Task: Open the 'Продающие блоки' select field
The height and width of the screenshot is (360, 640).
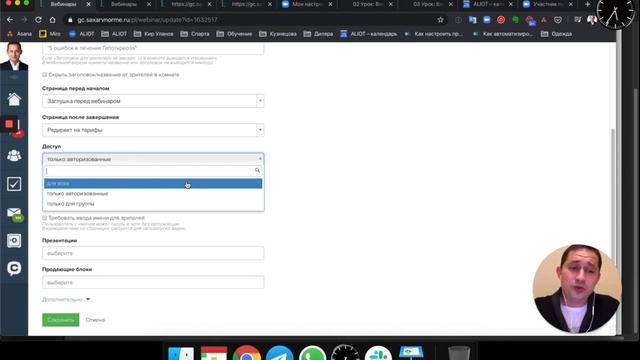Action: pyautogui.click(x=153, y=282)
